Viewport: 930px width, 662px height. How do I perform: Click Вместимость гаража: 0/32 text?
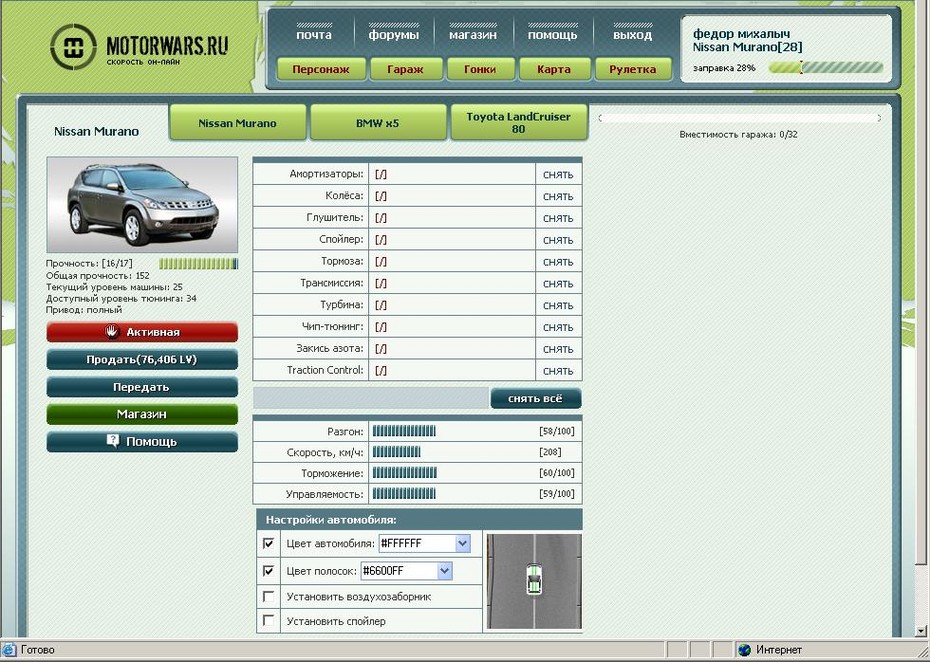[738, 135]
